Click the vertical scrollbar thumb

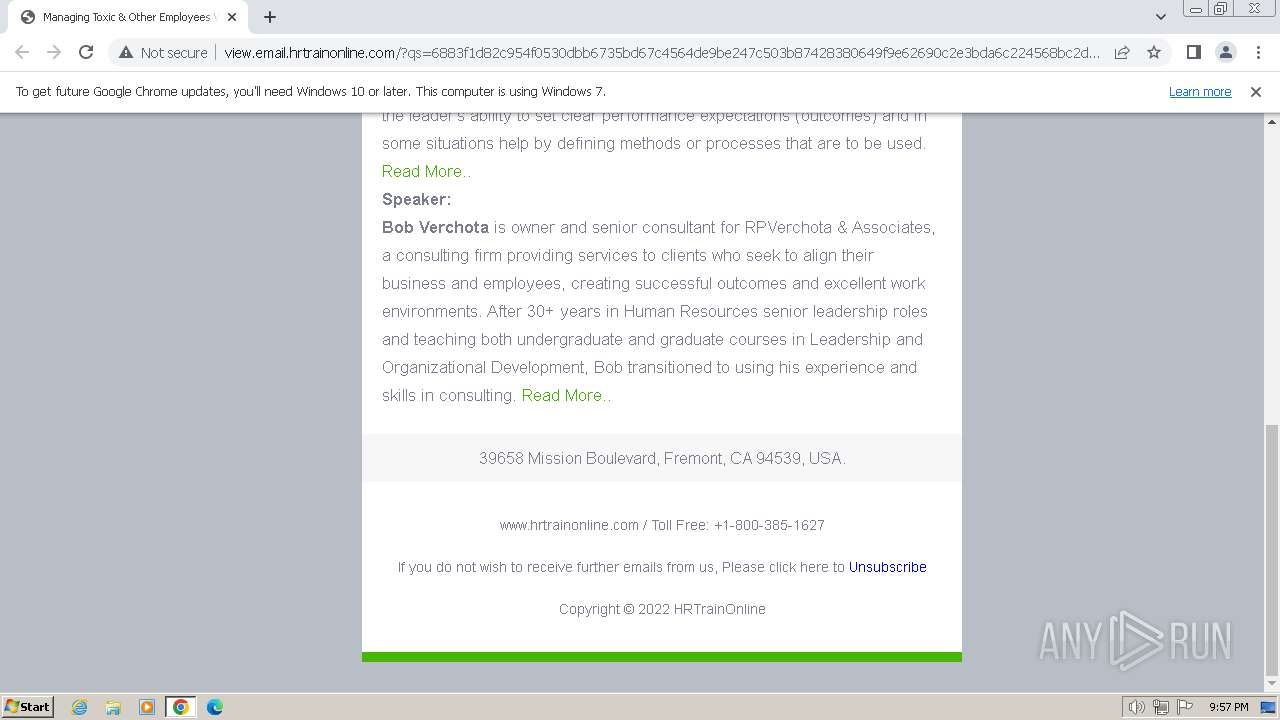tap(1272, 550)
